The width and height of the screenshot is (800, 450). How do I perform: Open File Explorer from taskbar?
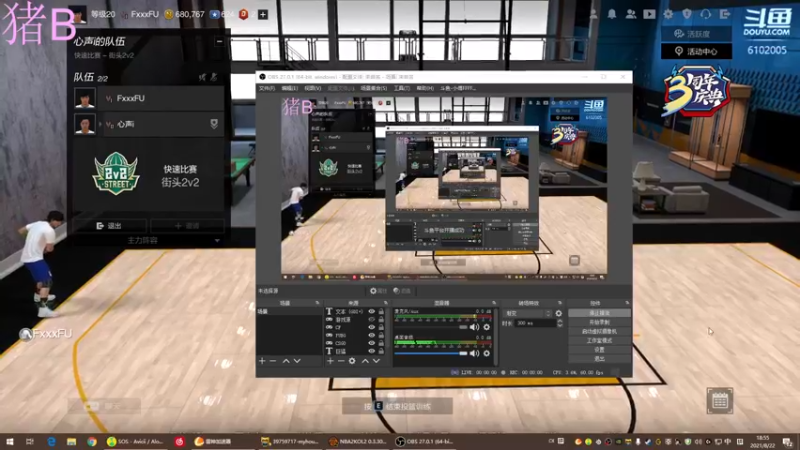(71, 442)
